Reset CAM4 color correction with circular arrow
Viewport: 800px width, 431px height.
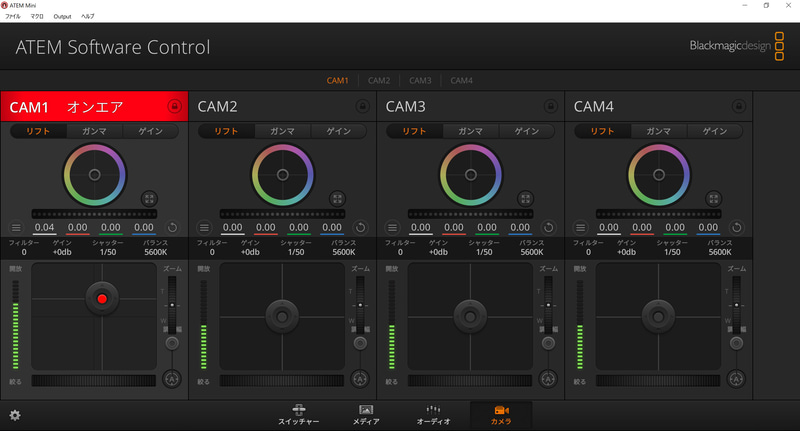(736, 227)
